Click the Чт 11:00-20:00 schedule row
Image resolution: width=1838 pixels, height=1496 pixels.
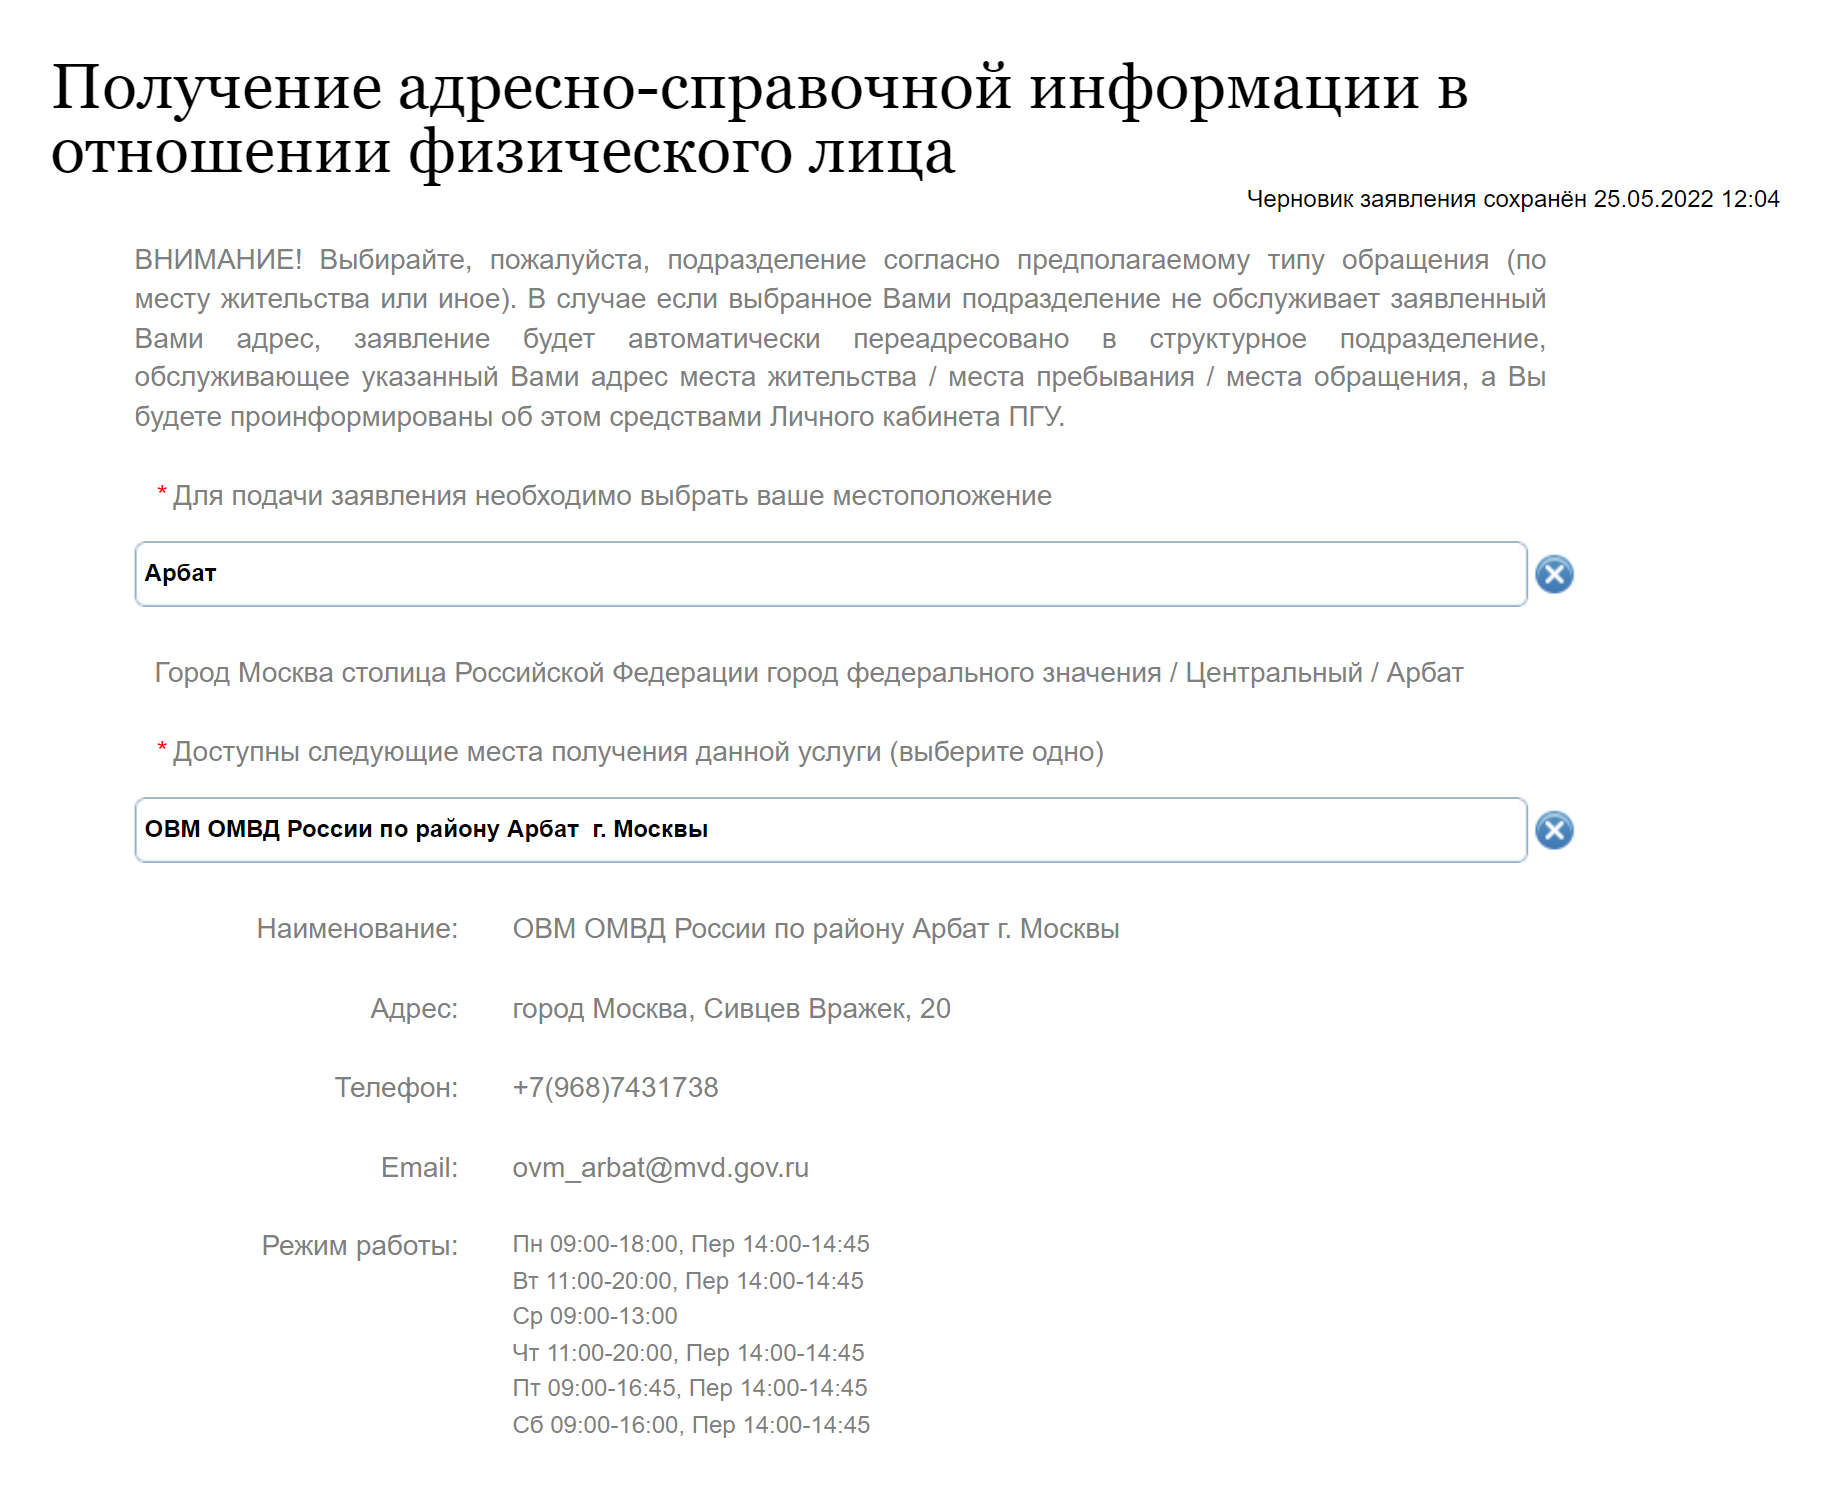click(688, 1353)
